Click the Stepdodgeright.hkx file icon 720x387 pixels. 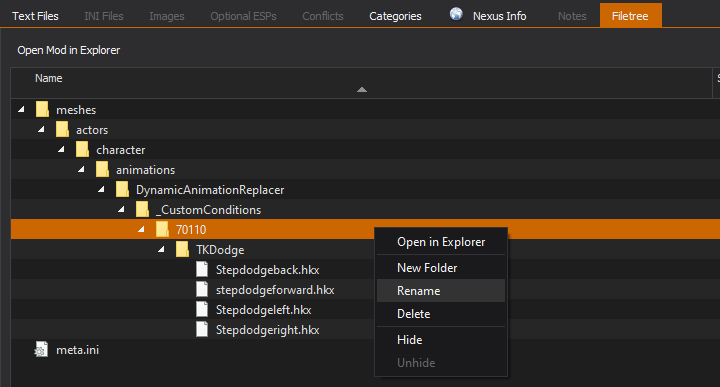point(202,329)
